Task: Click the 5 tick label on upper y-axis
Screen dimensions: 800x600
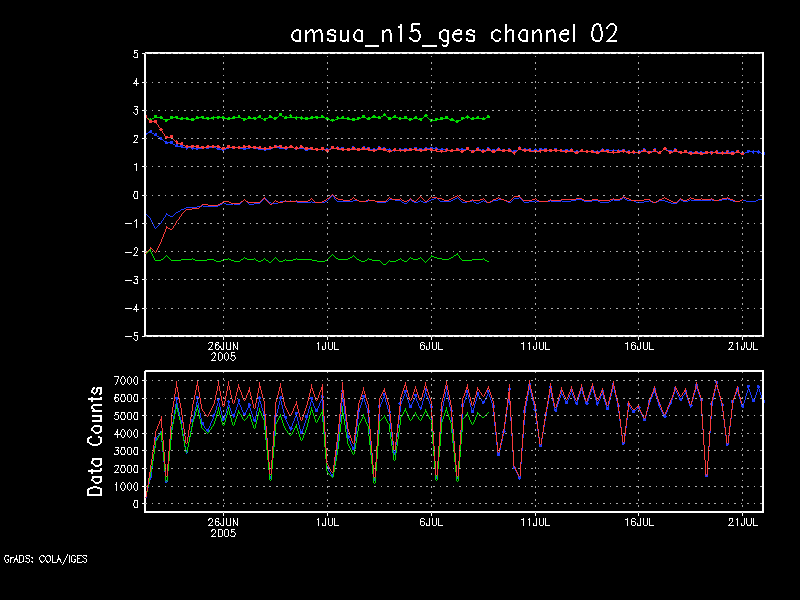Action: (135, 55)
